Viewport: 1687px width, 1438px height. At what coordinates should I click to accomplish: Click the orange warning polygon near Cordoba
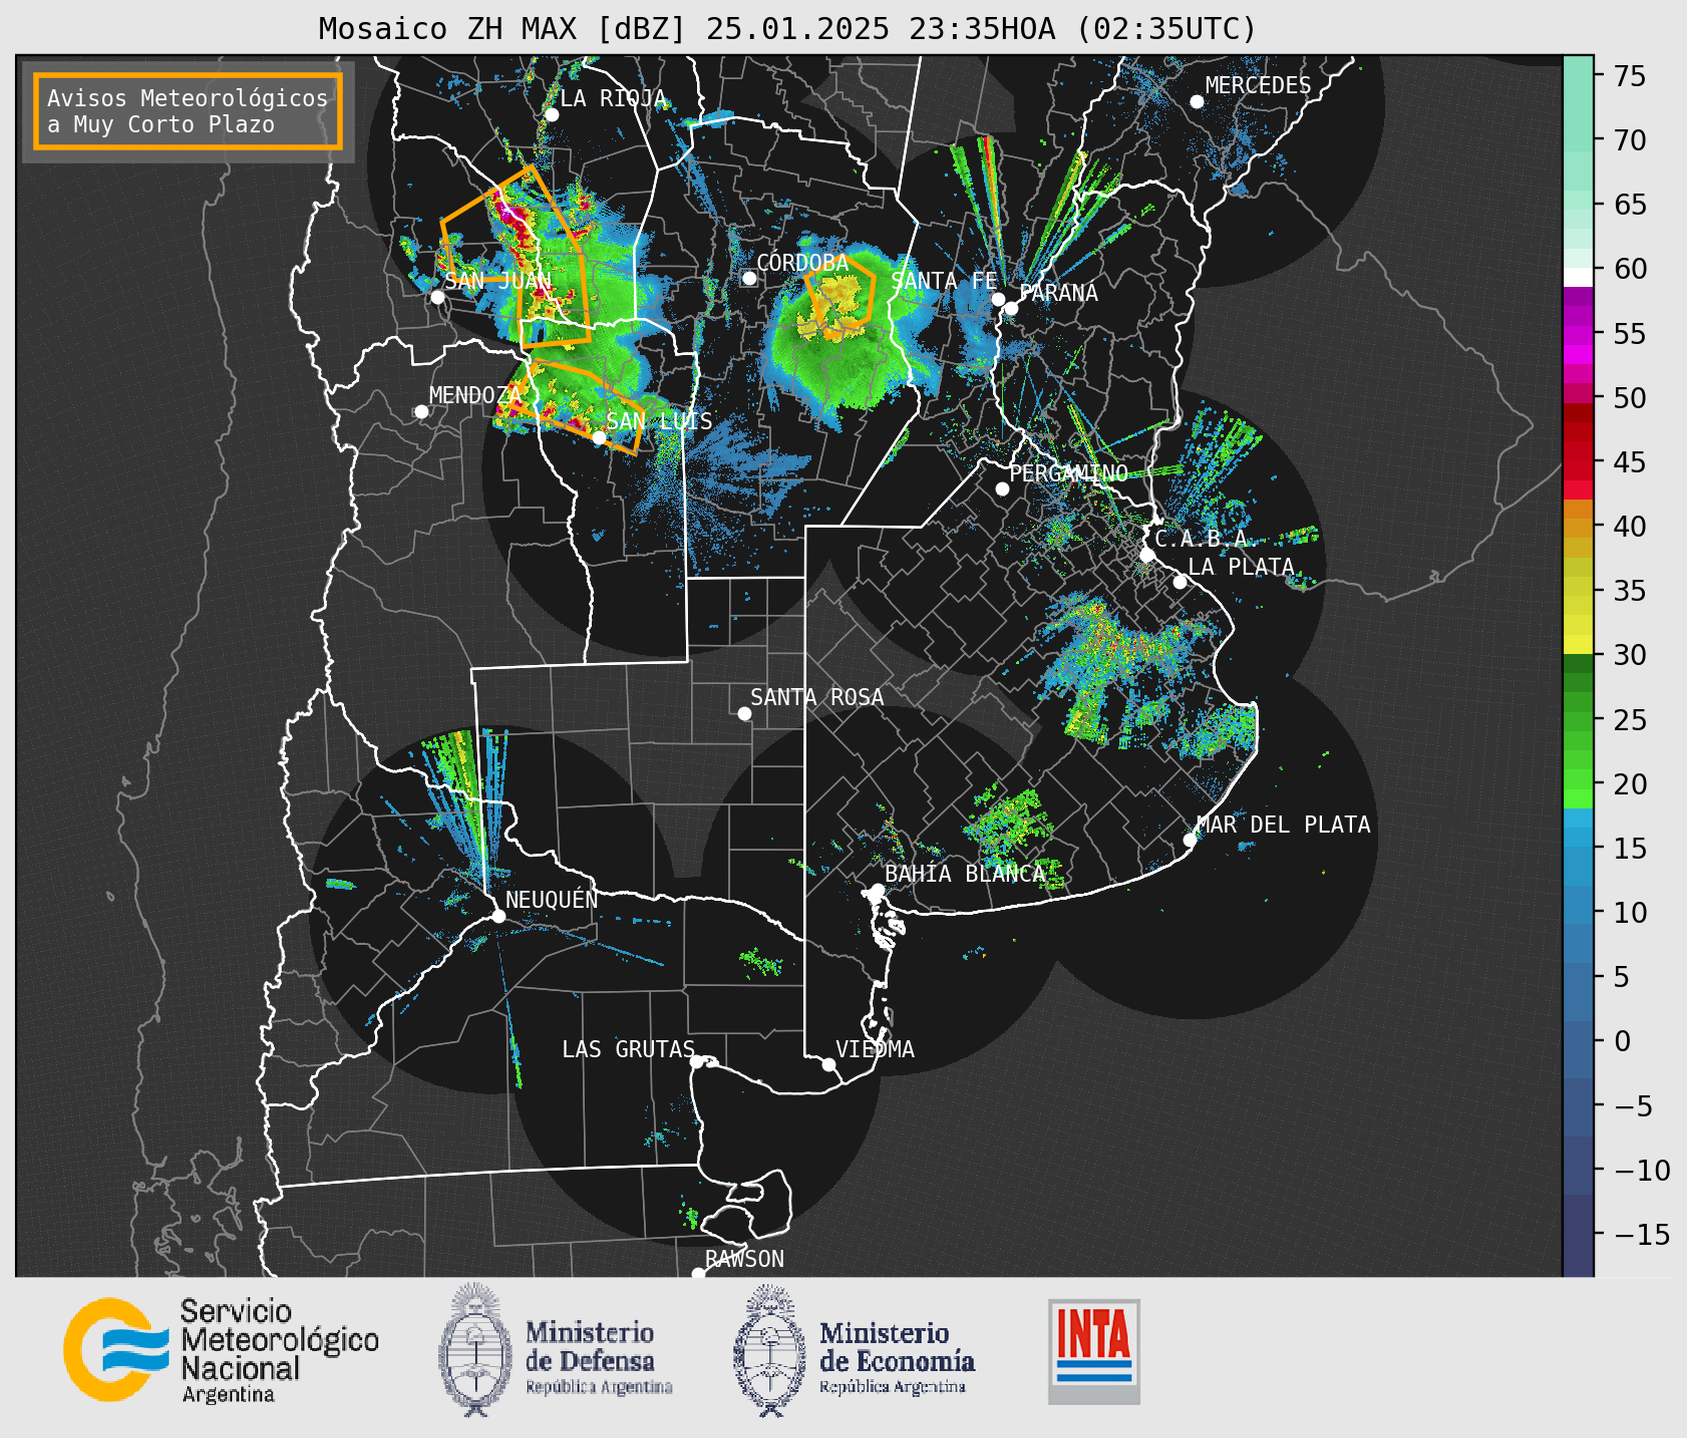pyautogui.click(x=840, y=296)
